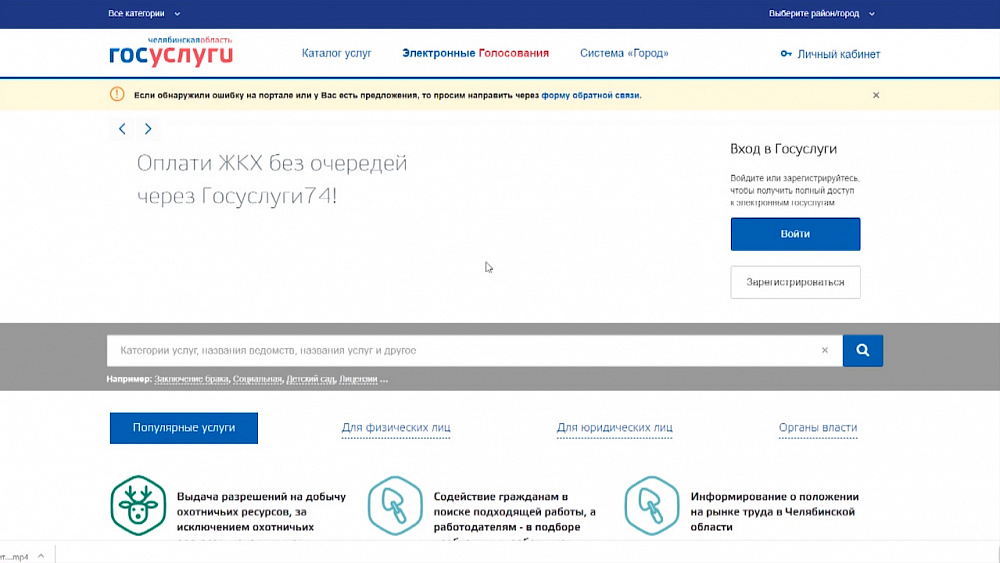
Task: Switch to Для юридических лиц tab
Action: pos(614,428)
